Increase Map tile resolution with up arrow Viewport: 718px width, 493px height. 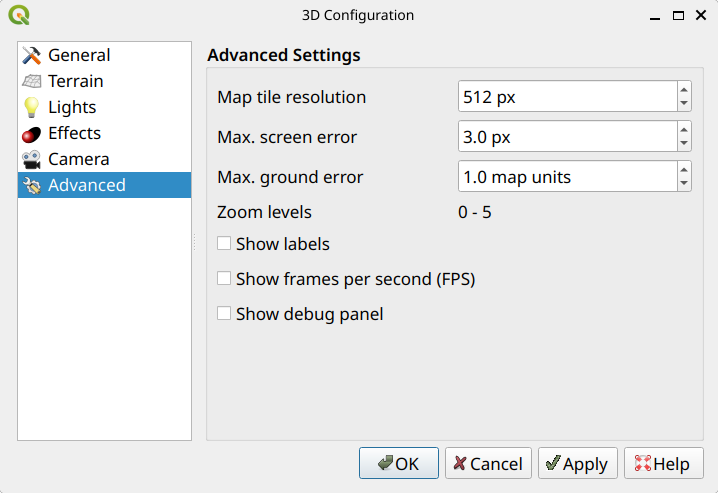(684, 89)
